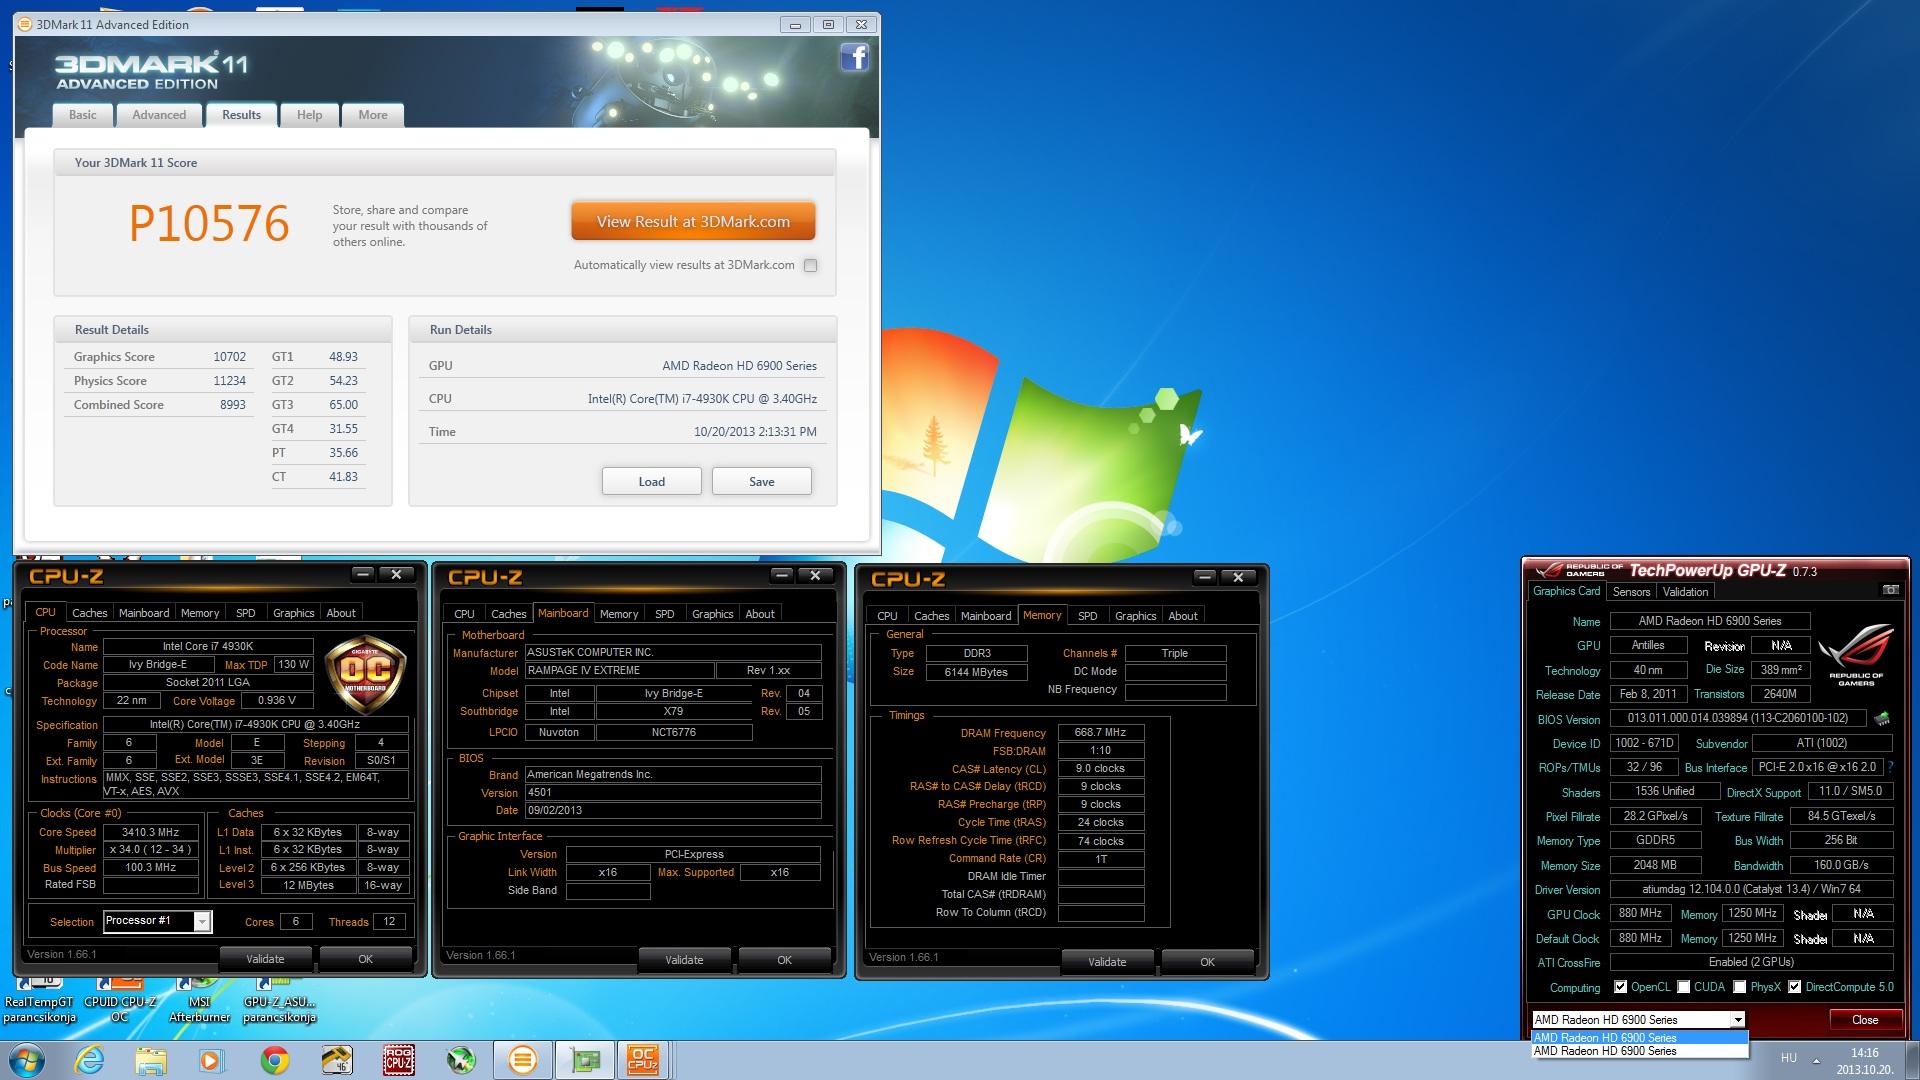Toggle the PhysX checkbox in GPU-Z
Screen dimensions: 1920x1080
pos(1740,987)
